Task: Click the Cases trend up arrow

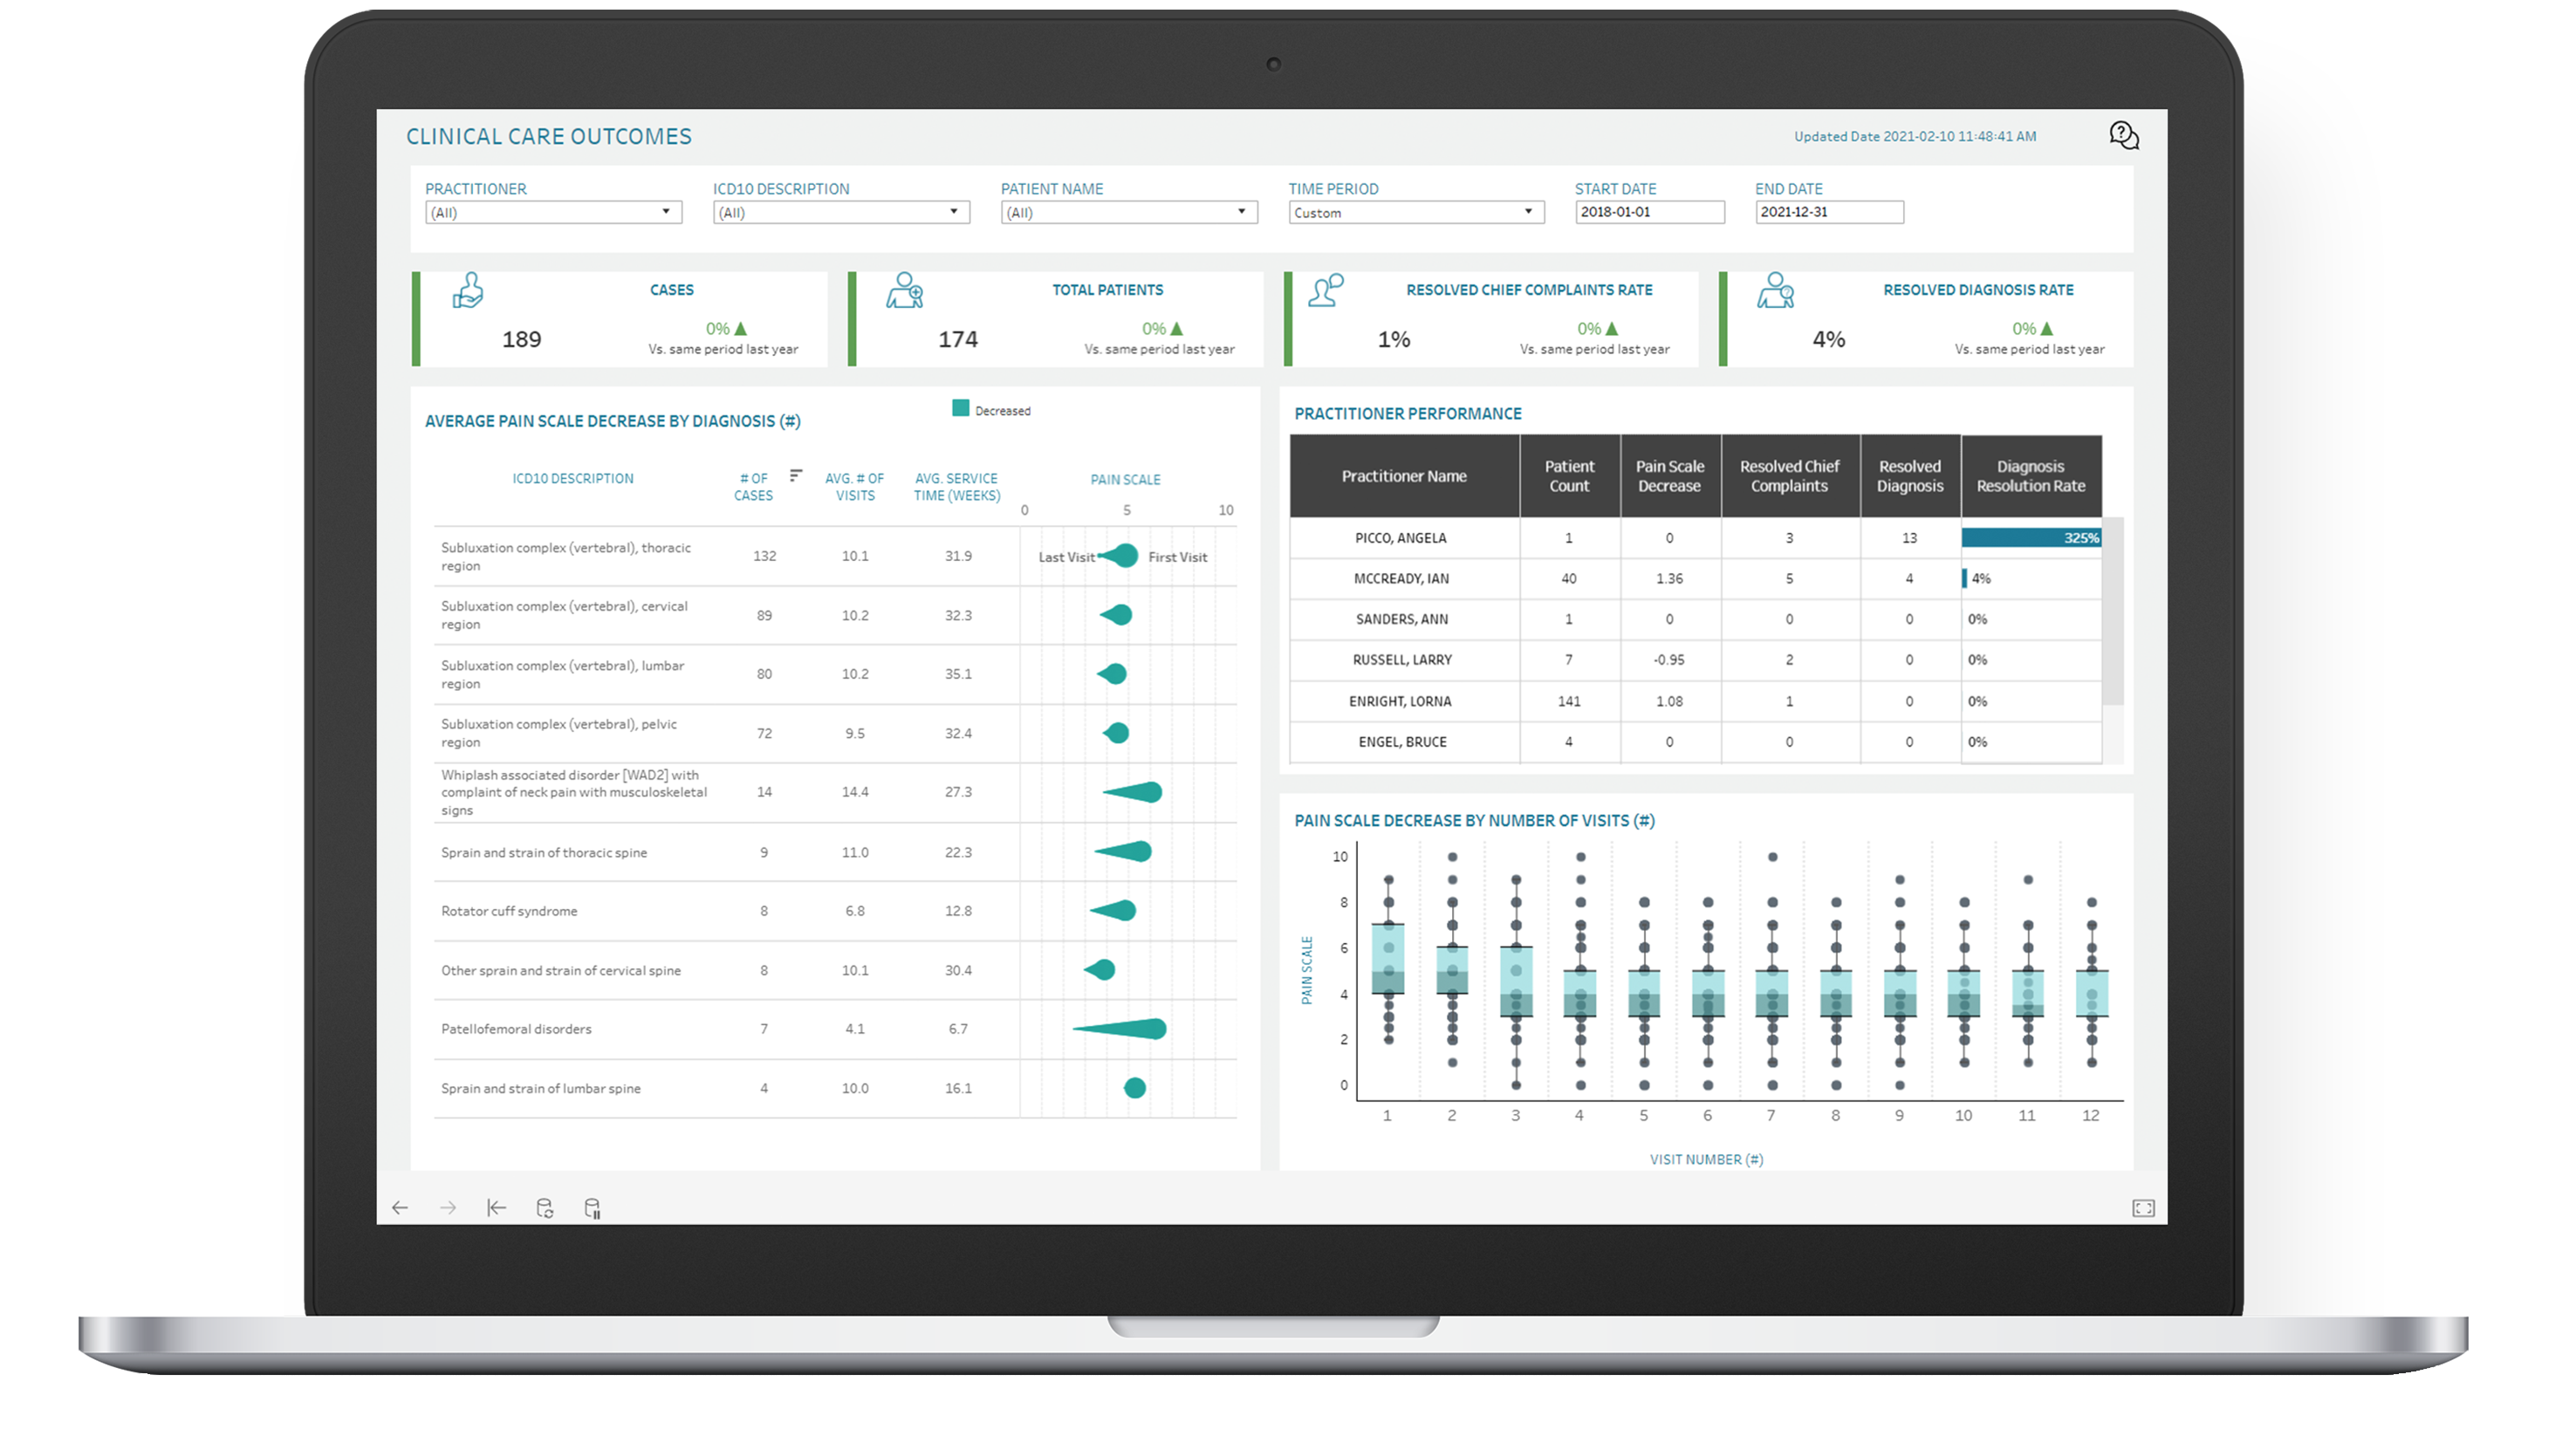Action: [741, 329]
